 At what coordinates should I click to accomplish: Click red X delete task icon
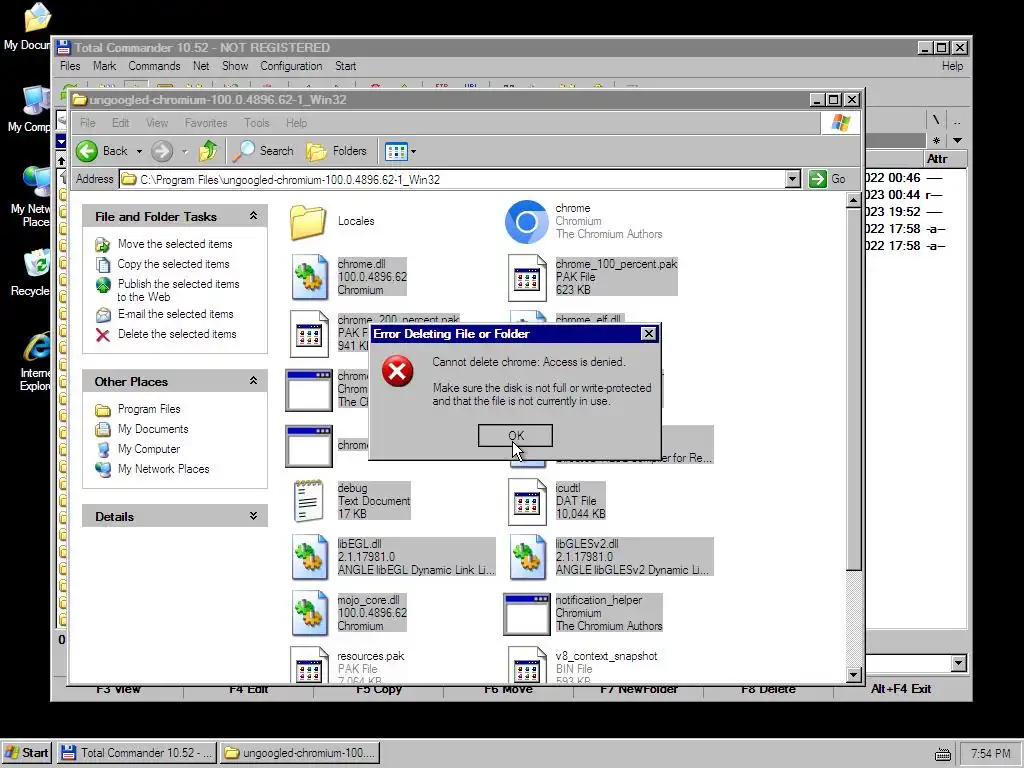tap(103, 334)
